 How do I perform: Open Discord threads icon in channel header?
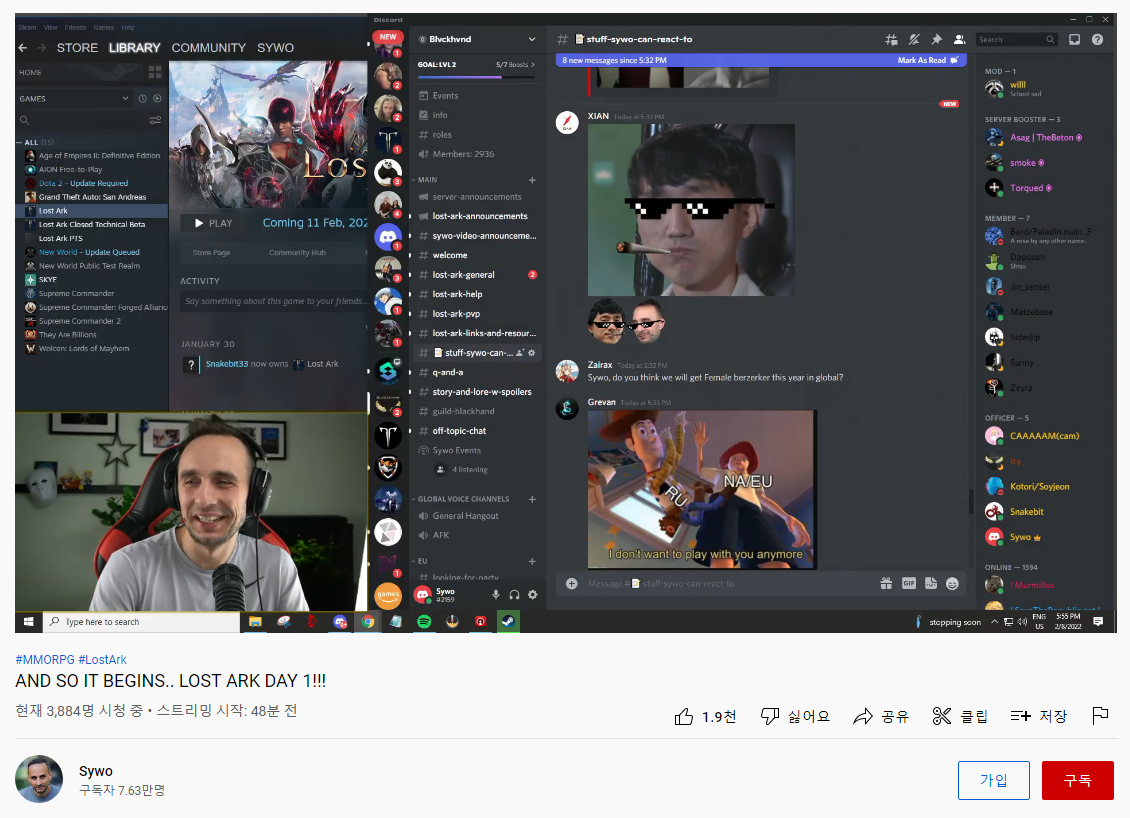click(x=891, y=40)
